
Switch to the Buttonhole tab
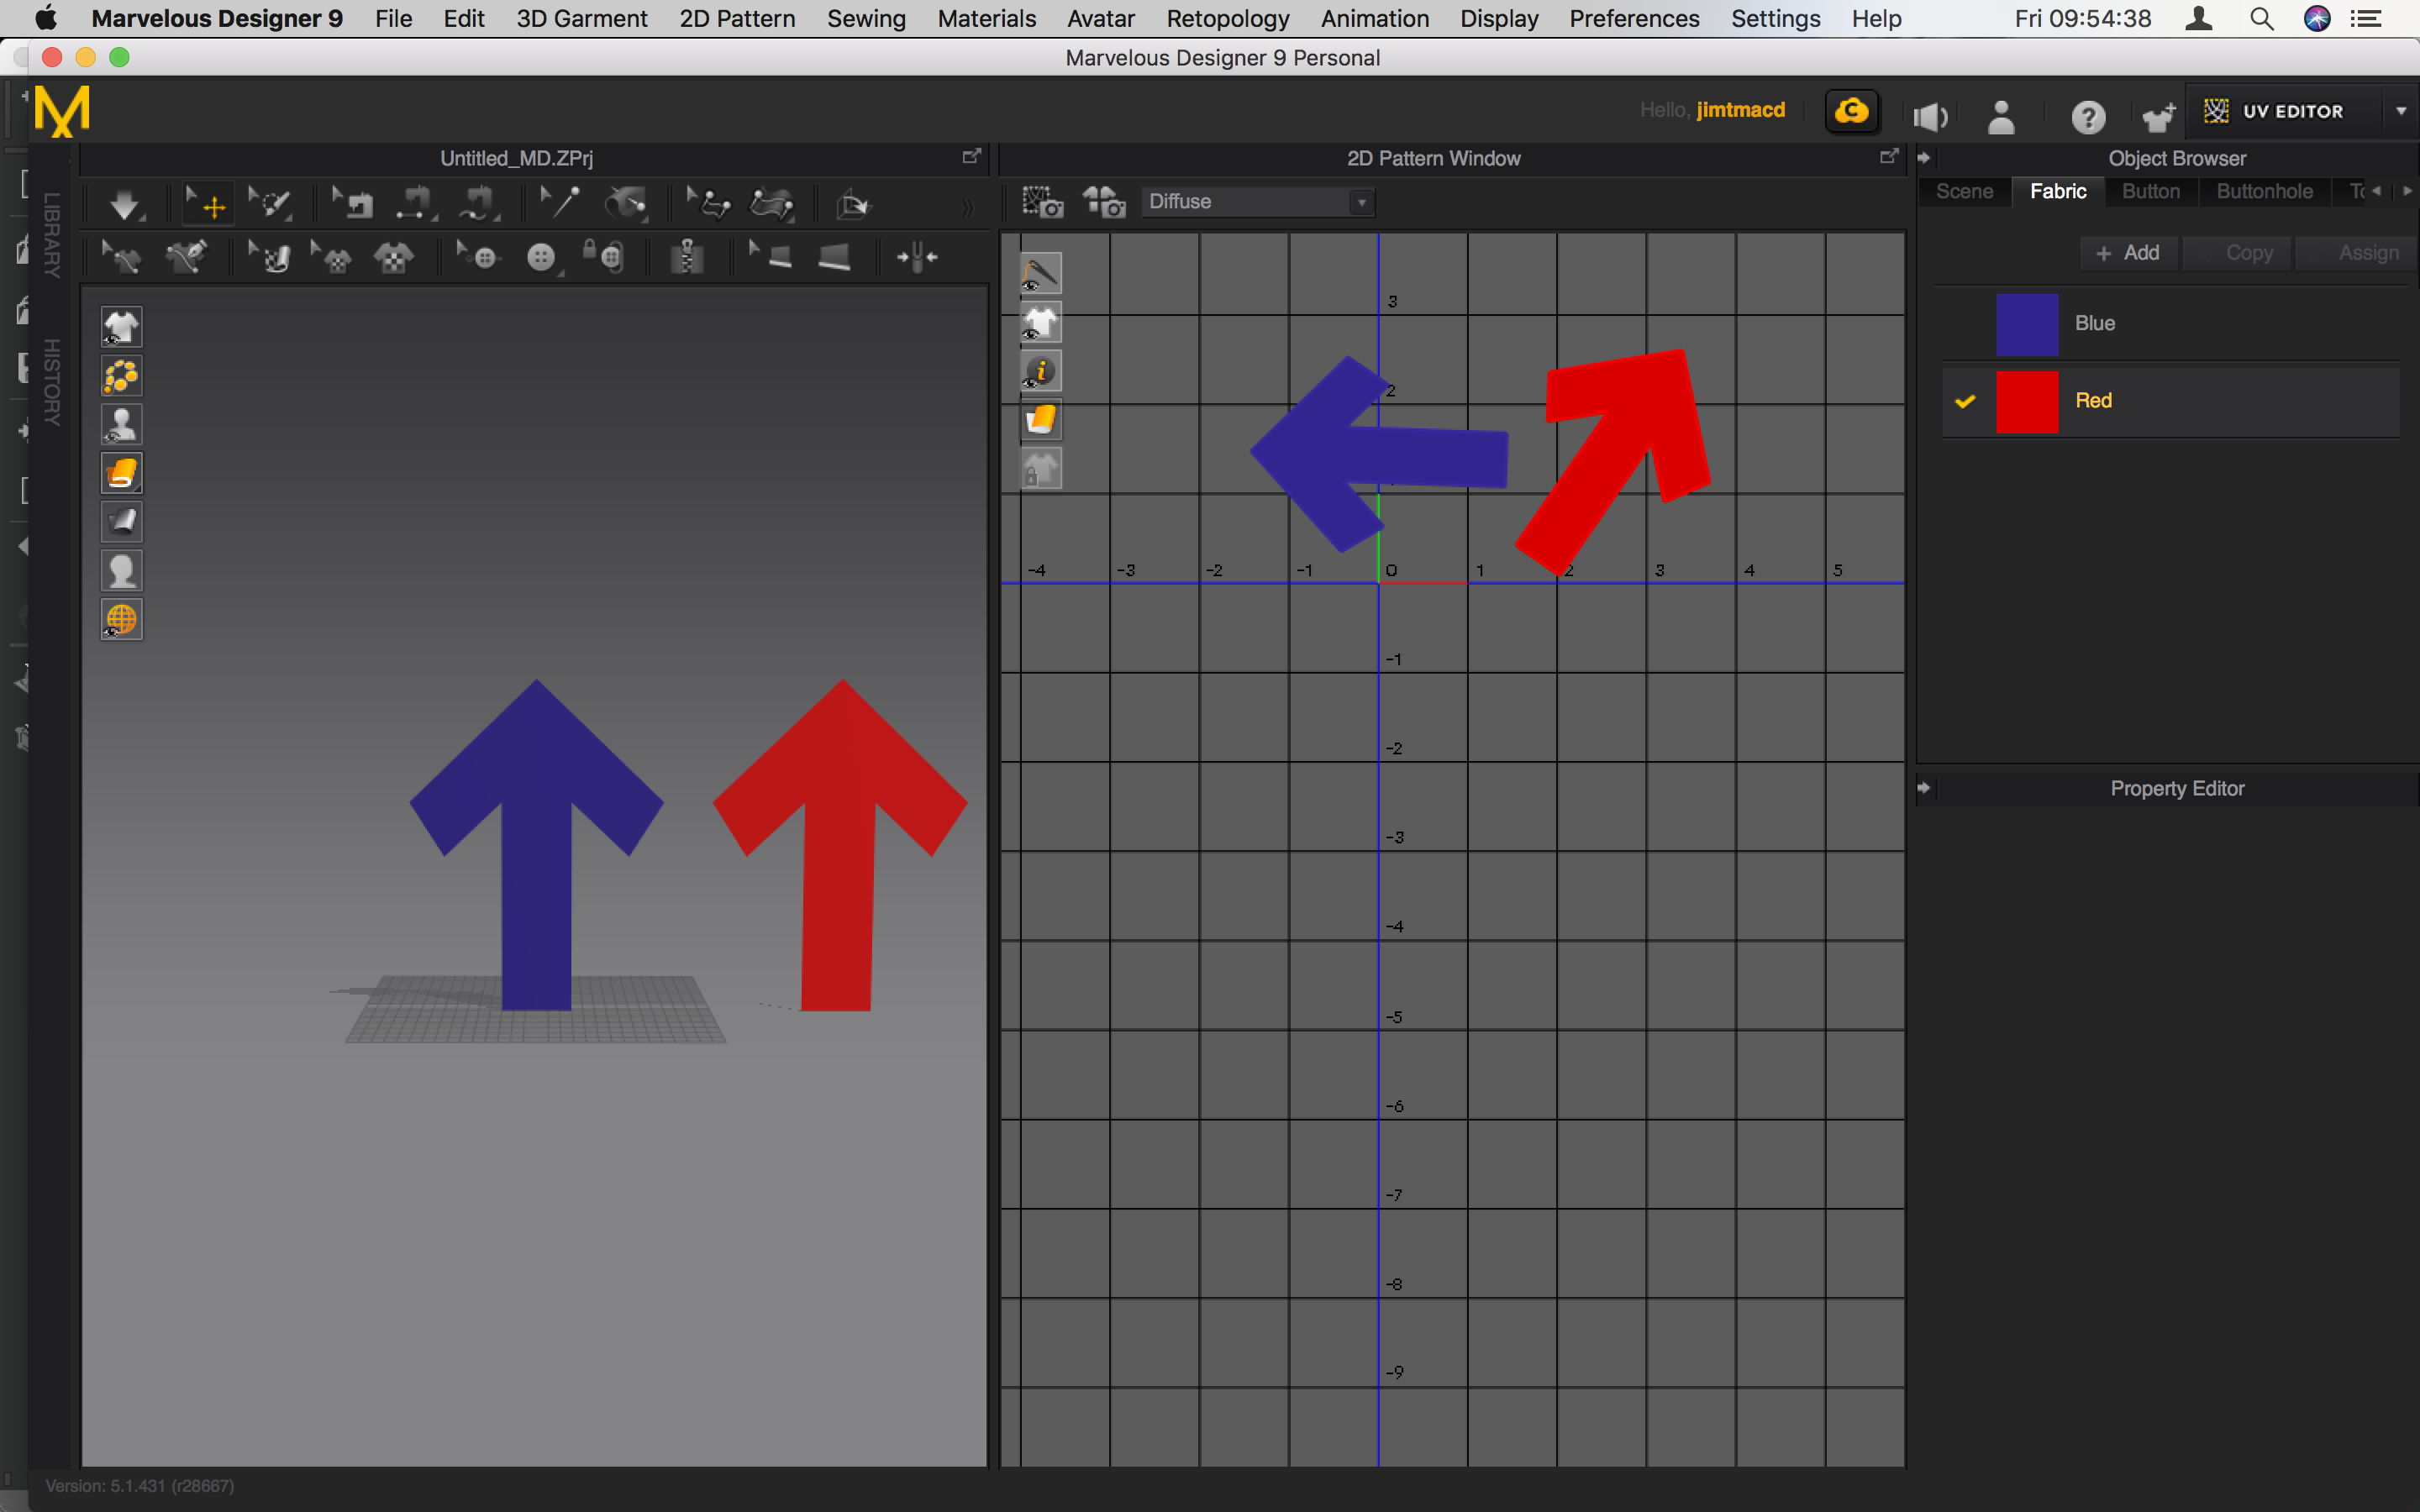coord(2264,191)
